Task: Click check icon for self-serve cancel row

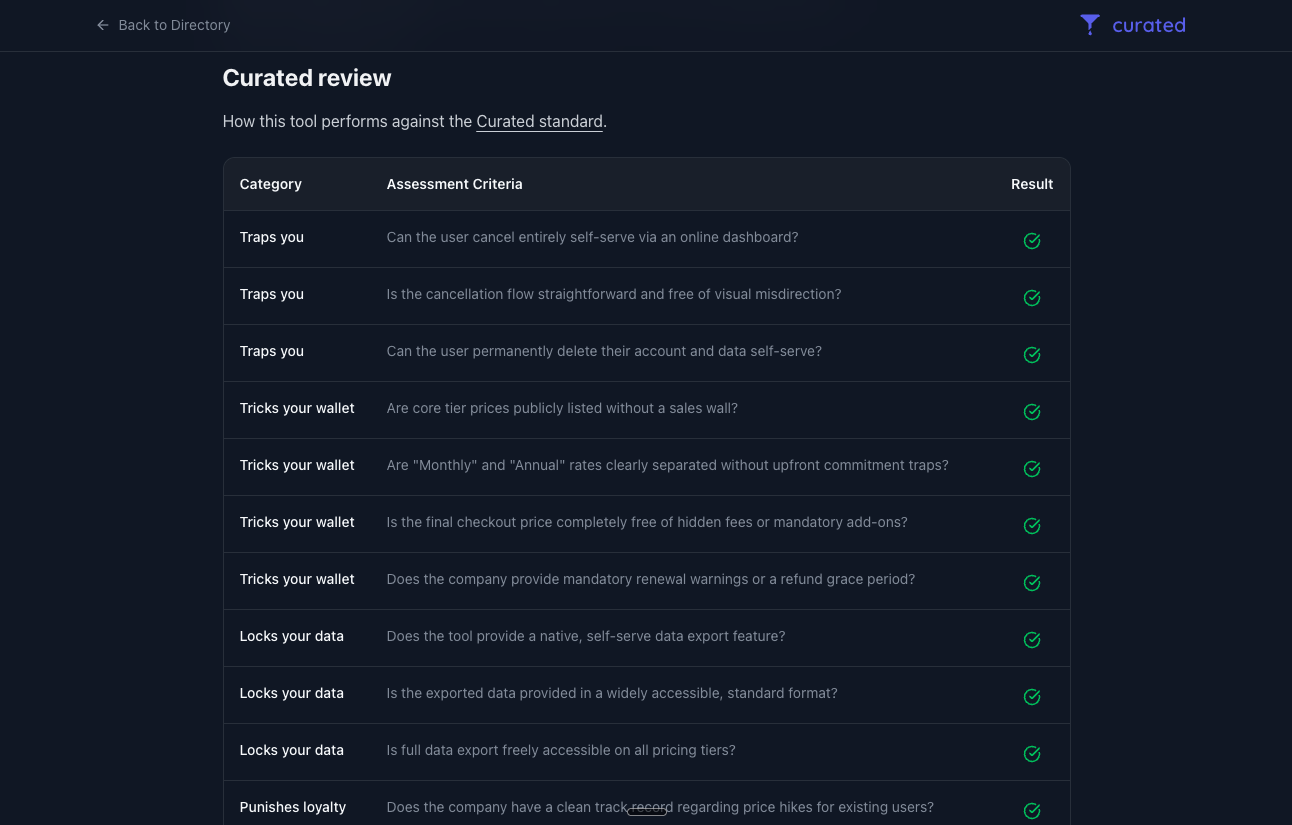Action: point(1032,241)
